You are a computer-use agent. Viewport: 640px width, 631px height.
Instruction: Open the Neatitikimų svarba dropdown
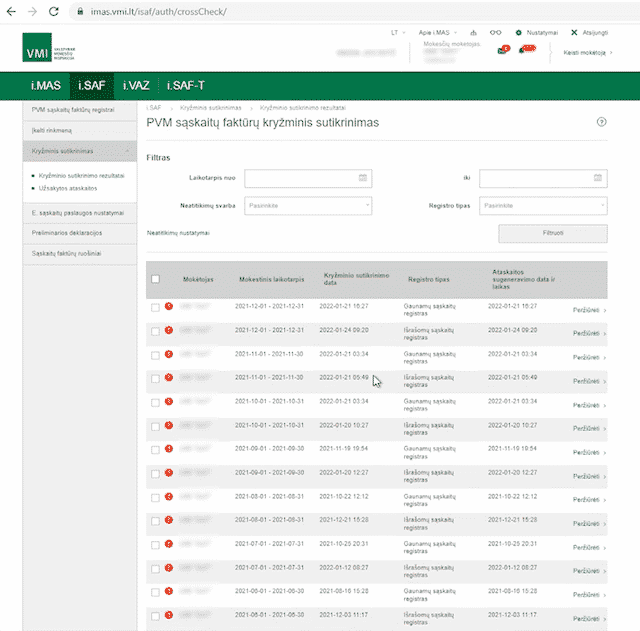[x=308, y=206]
